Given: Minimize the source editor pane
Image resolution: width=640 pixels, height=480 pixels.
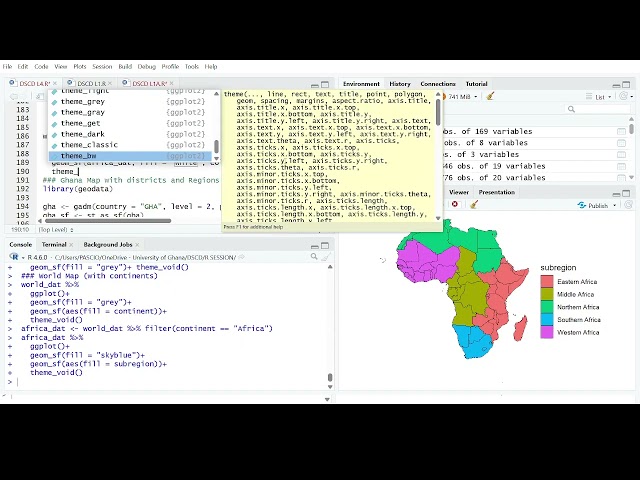Looking at the screenshot, I should click(x=315, y=85).
